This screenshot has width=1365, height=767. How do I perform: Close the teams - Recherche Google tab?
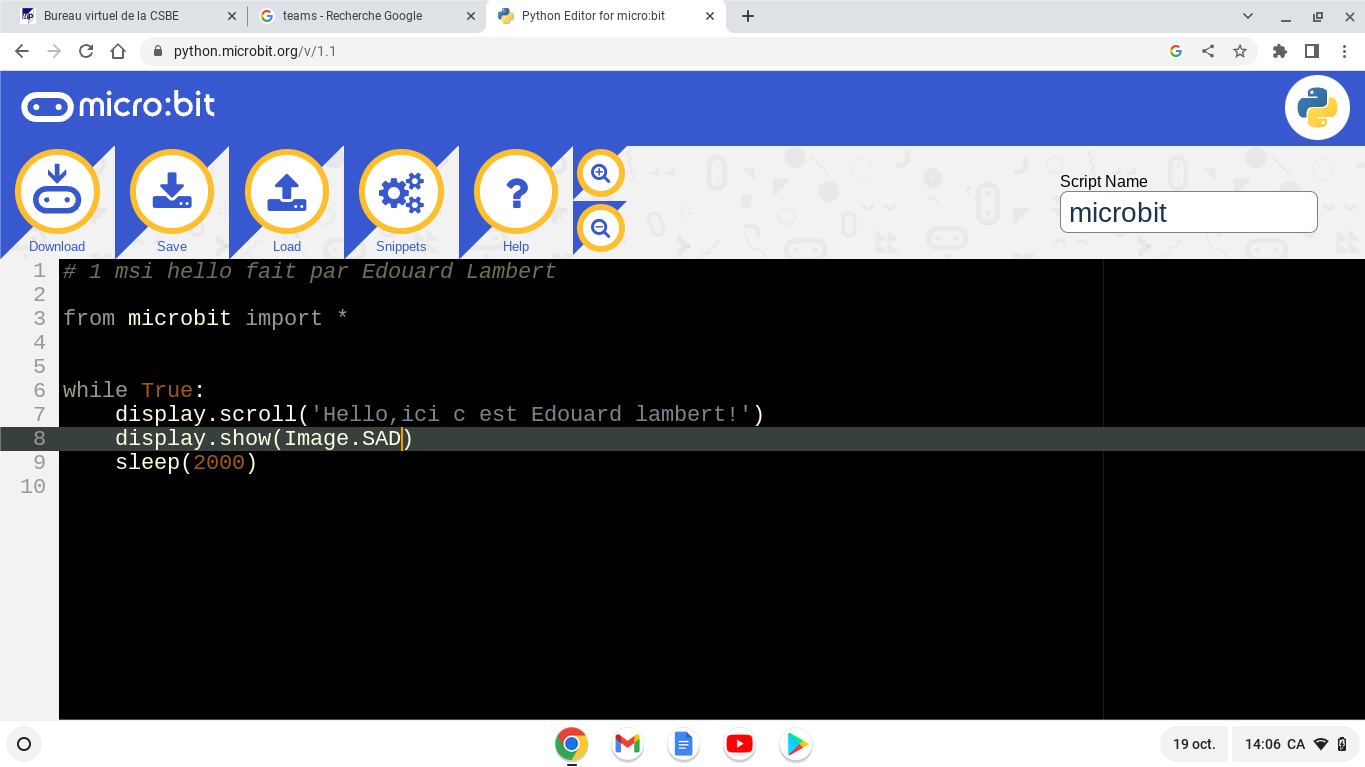(471, 16)
